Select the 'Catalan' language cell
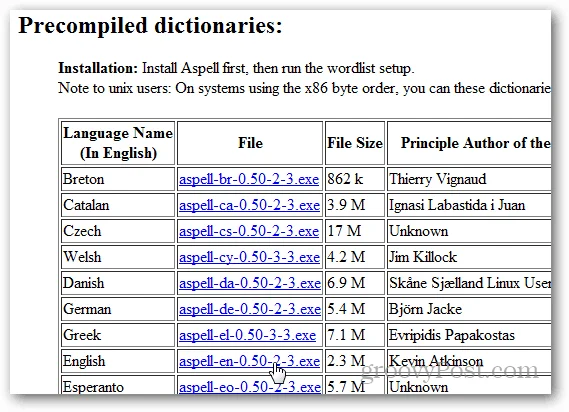The width and height of the screenshot is (569, 412). point(118,205)
